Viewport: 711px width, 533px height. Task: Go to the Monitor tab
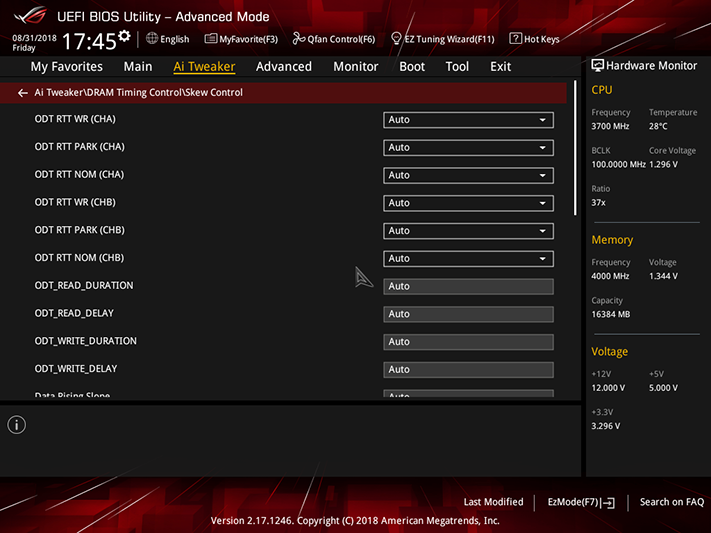[356, 67]
